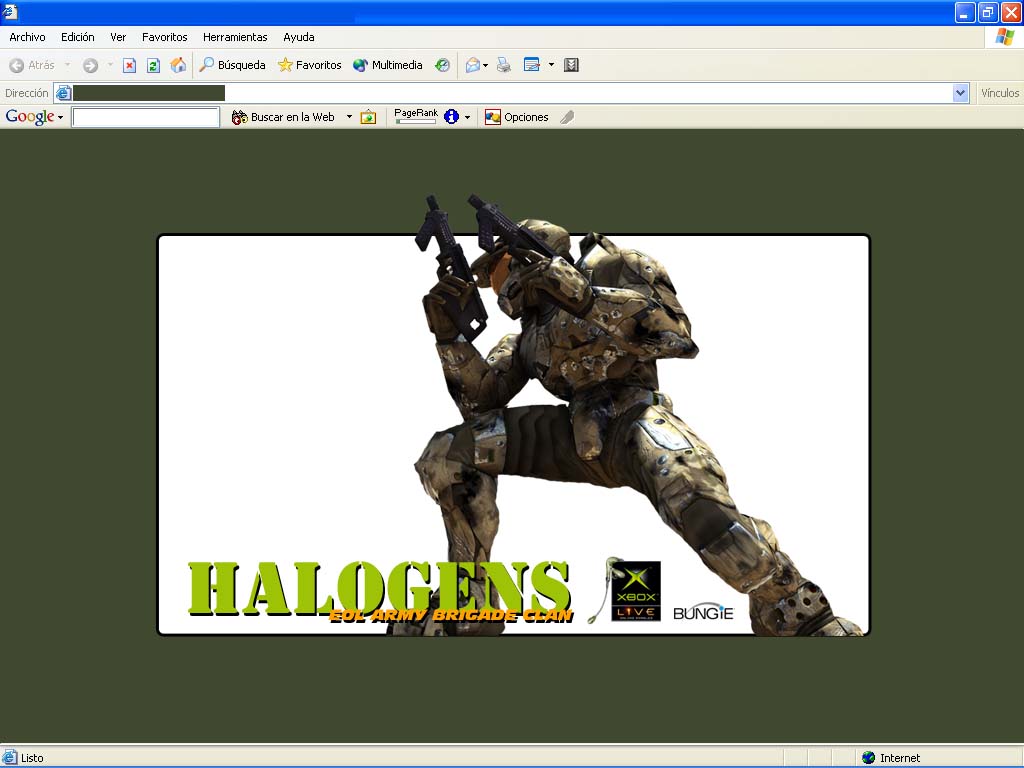Open the History icon in toolbar
This screenshot has width=1024, height=768.
(442, 65)
